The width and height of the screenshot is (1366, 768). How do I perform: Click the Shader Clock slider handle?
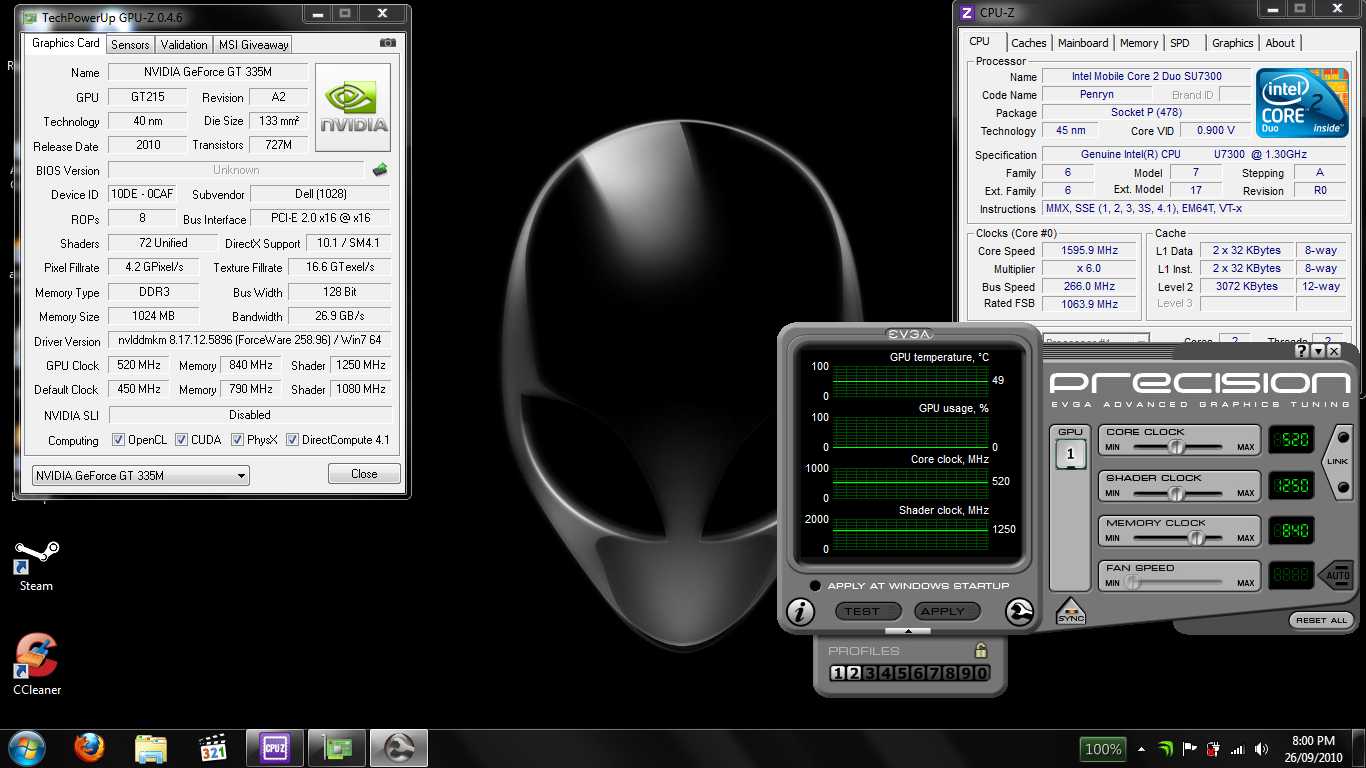tap(1177, 493)
